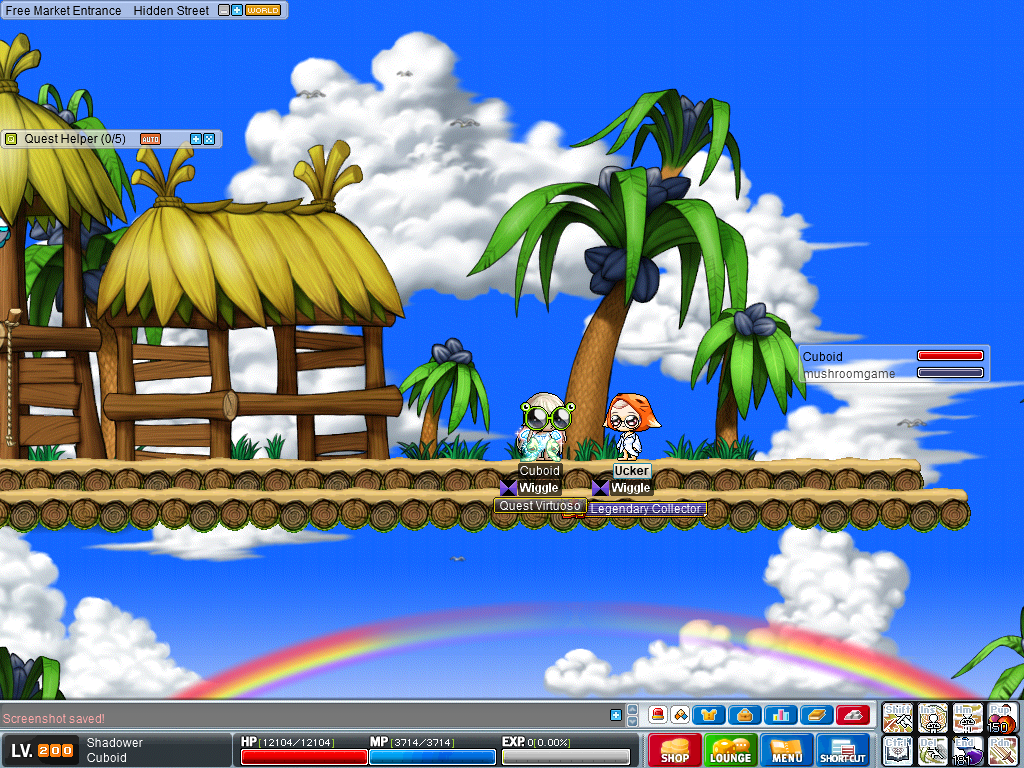
Task: Click the red siren event notification icon
Action: tap(657, 714)
